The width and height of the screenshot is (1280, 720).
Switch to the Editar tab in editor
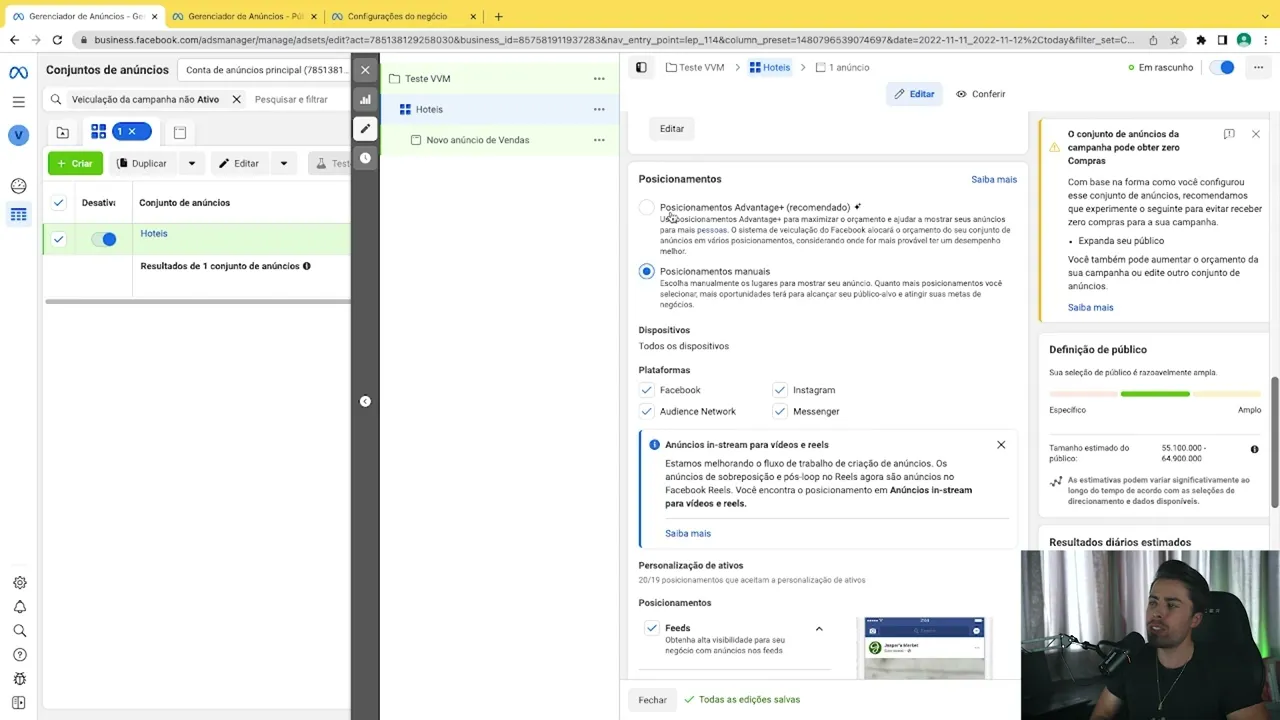click(x=914, y=94)
